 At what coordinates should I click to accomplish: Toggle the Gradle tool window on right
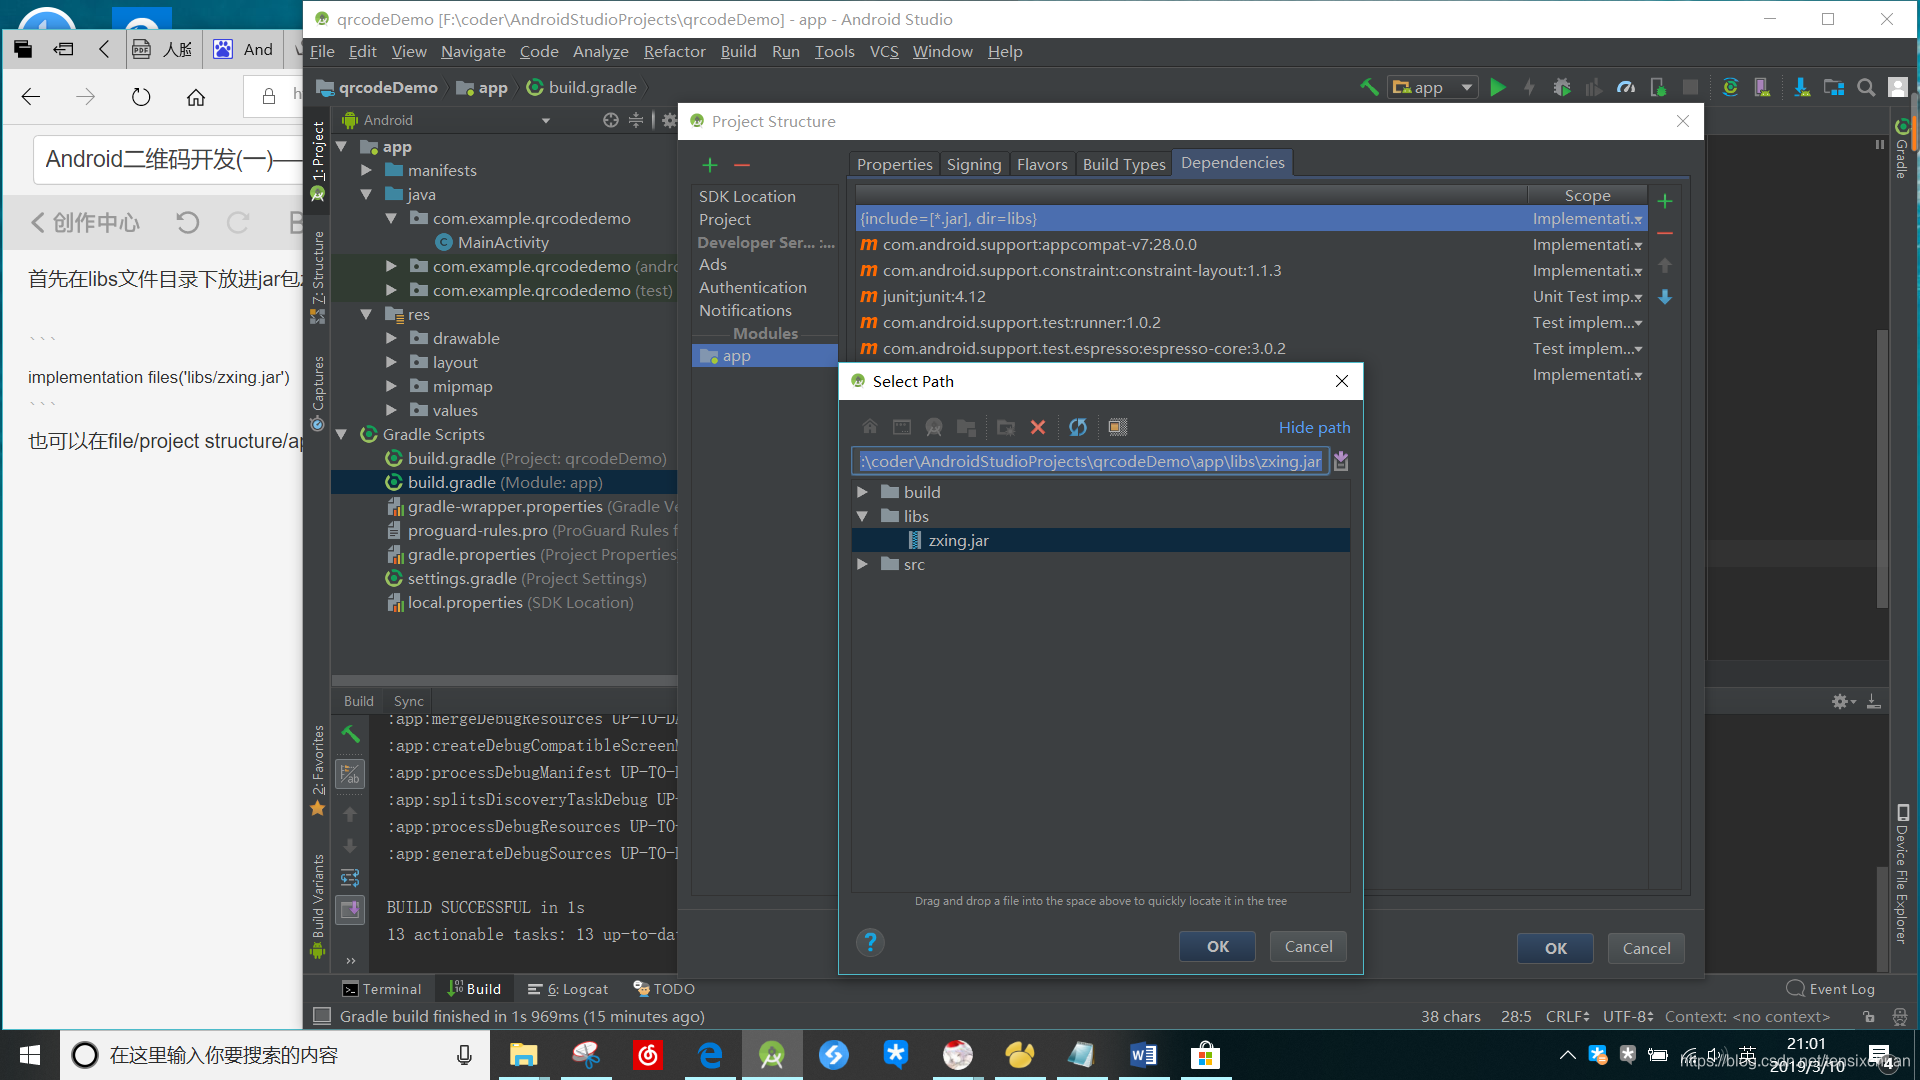[1902, 147]
